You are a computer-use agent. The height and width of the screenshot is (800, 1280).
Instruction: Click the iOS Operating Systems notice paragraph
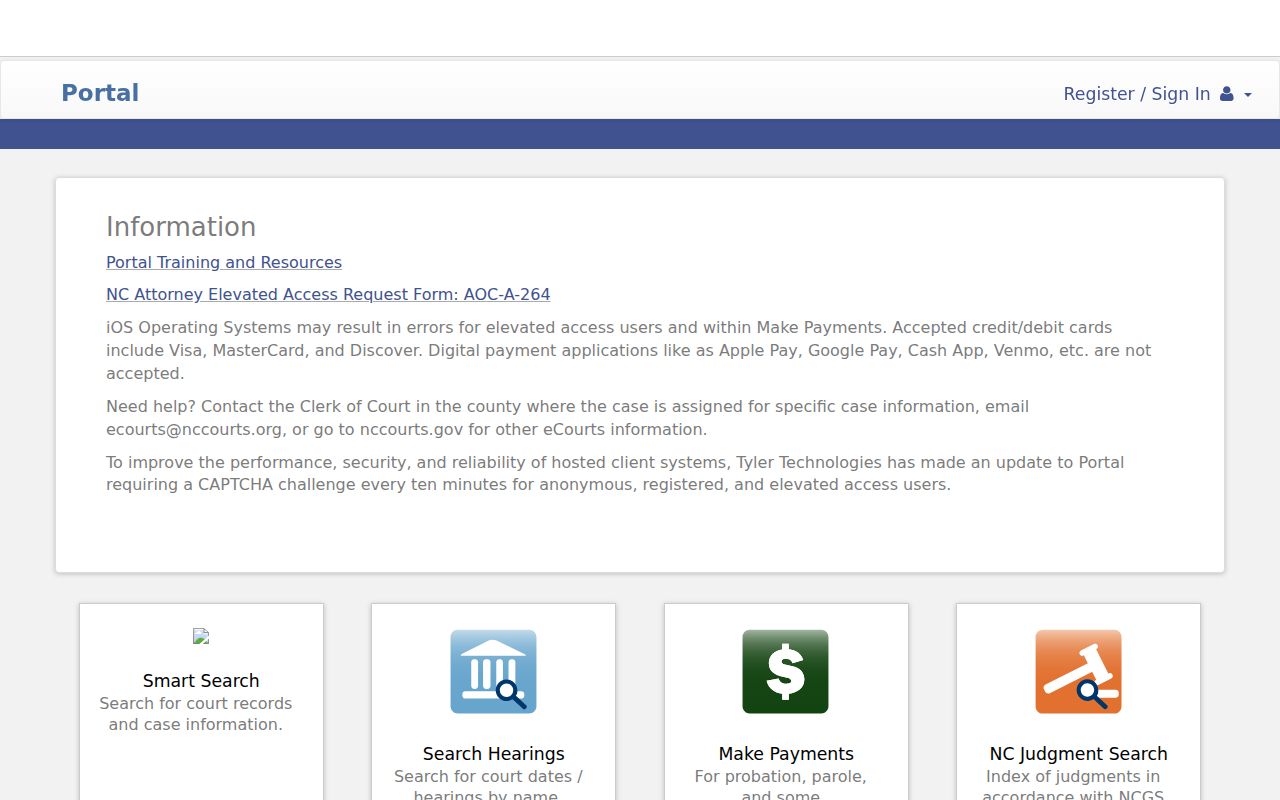tap(629, 350)
